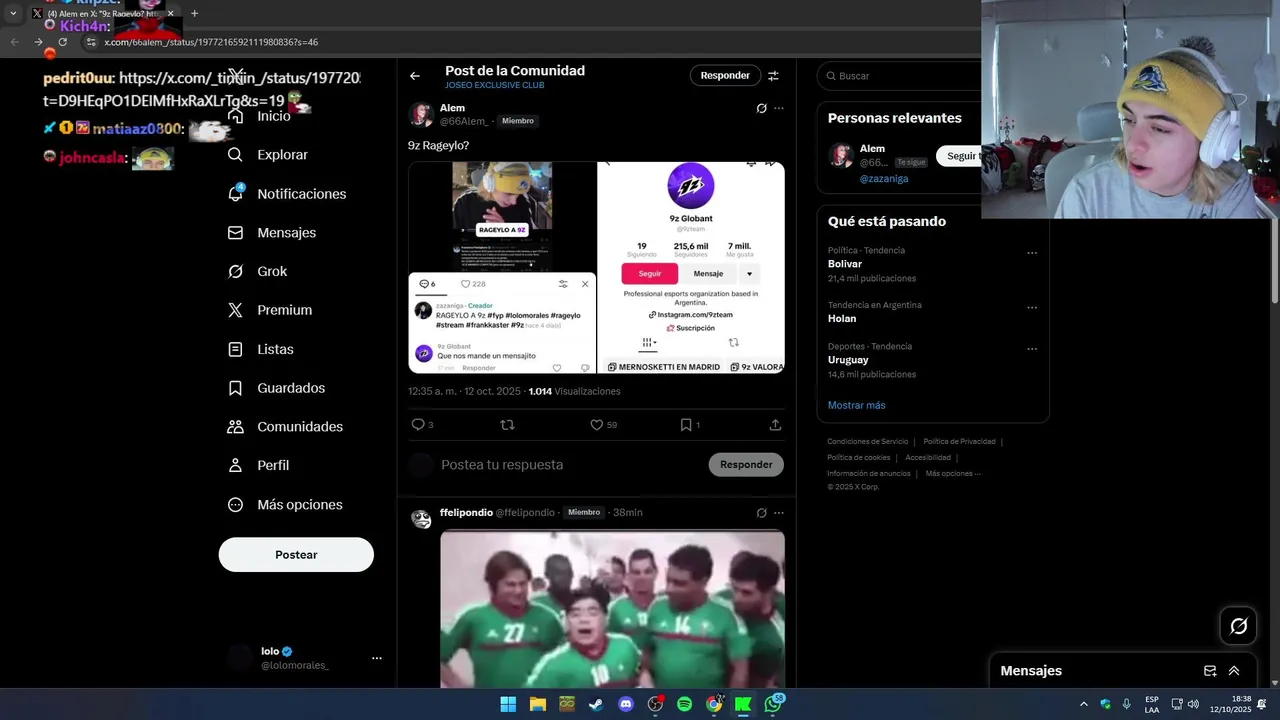The width and height of the screenshot is (1280, 720).
Task: Open Grok in the left sidebar
Action: [x=257, y=271]
